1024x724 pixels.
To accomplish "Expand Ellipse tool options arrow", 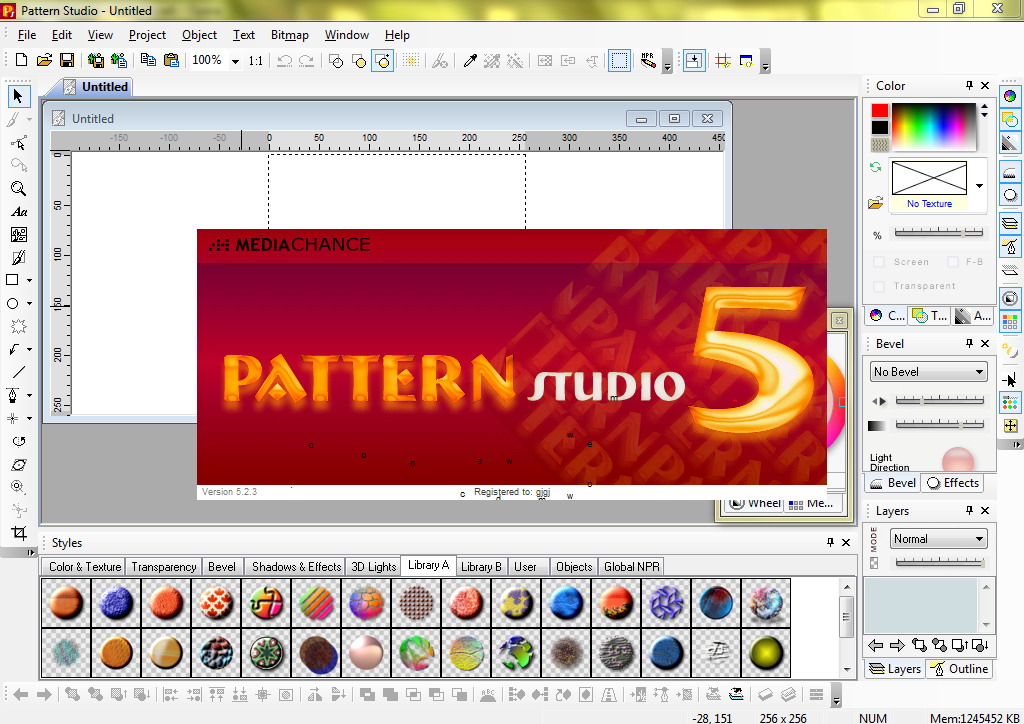I will pyautogui.click(x=29, y=304).
